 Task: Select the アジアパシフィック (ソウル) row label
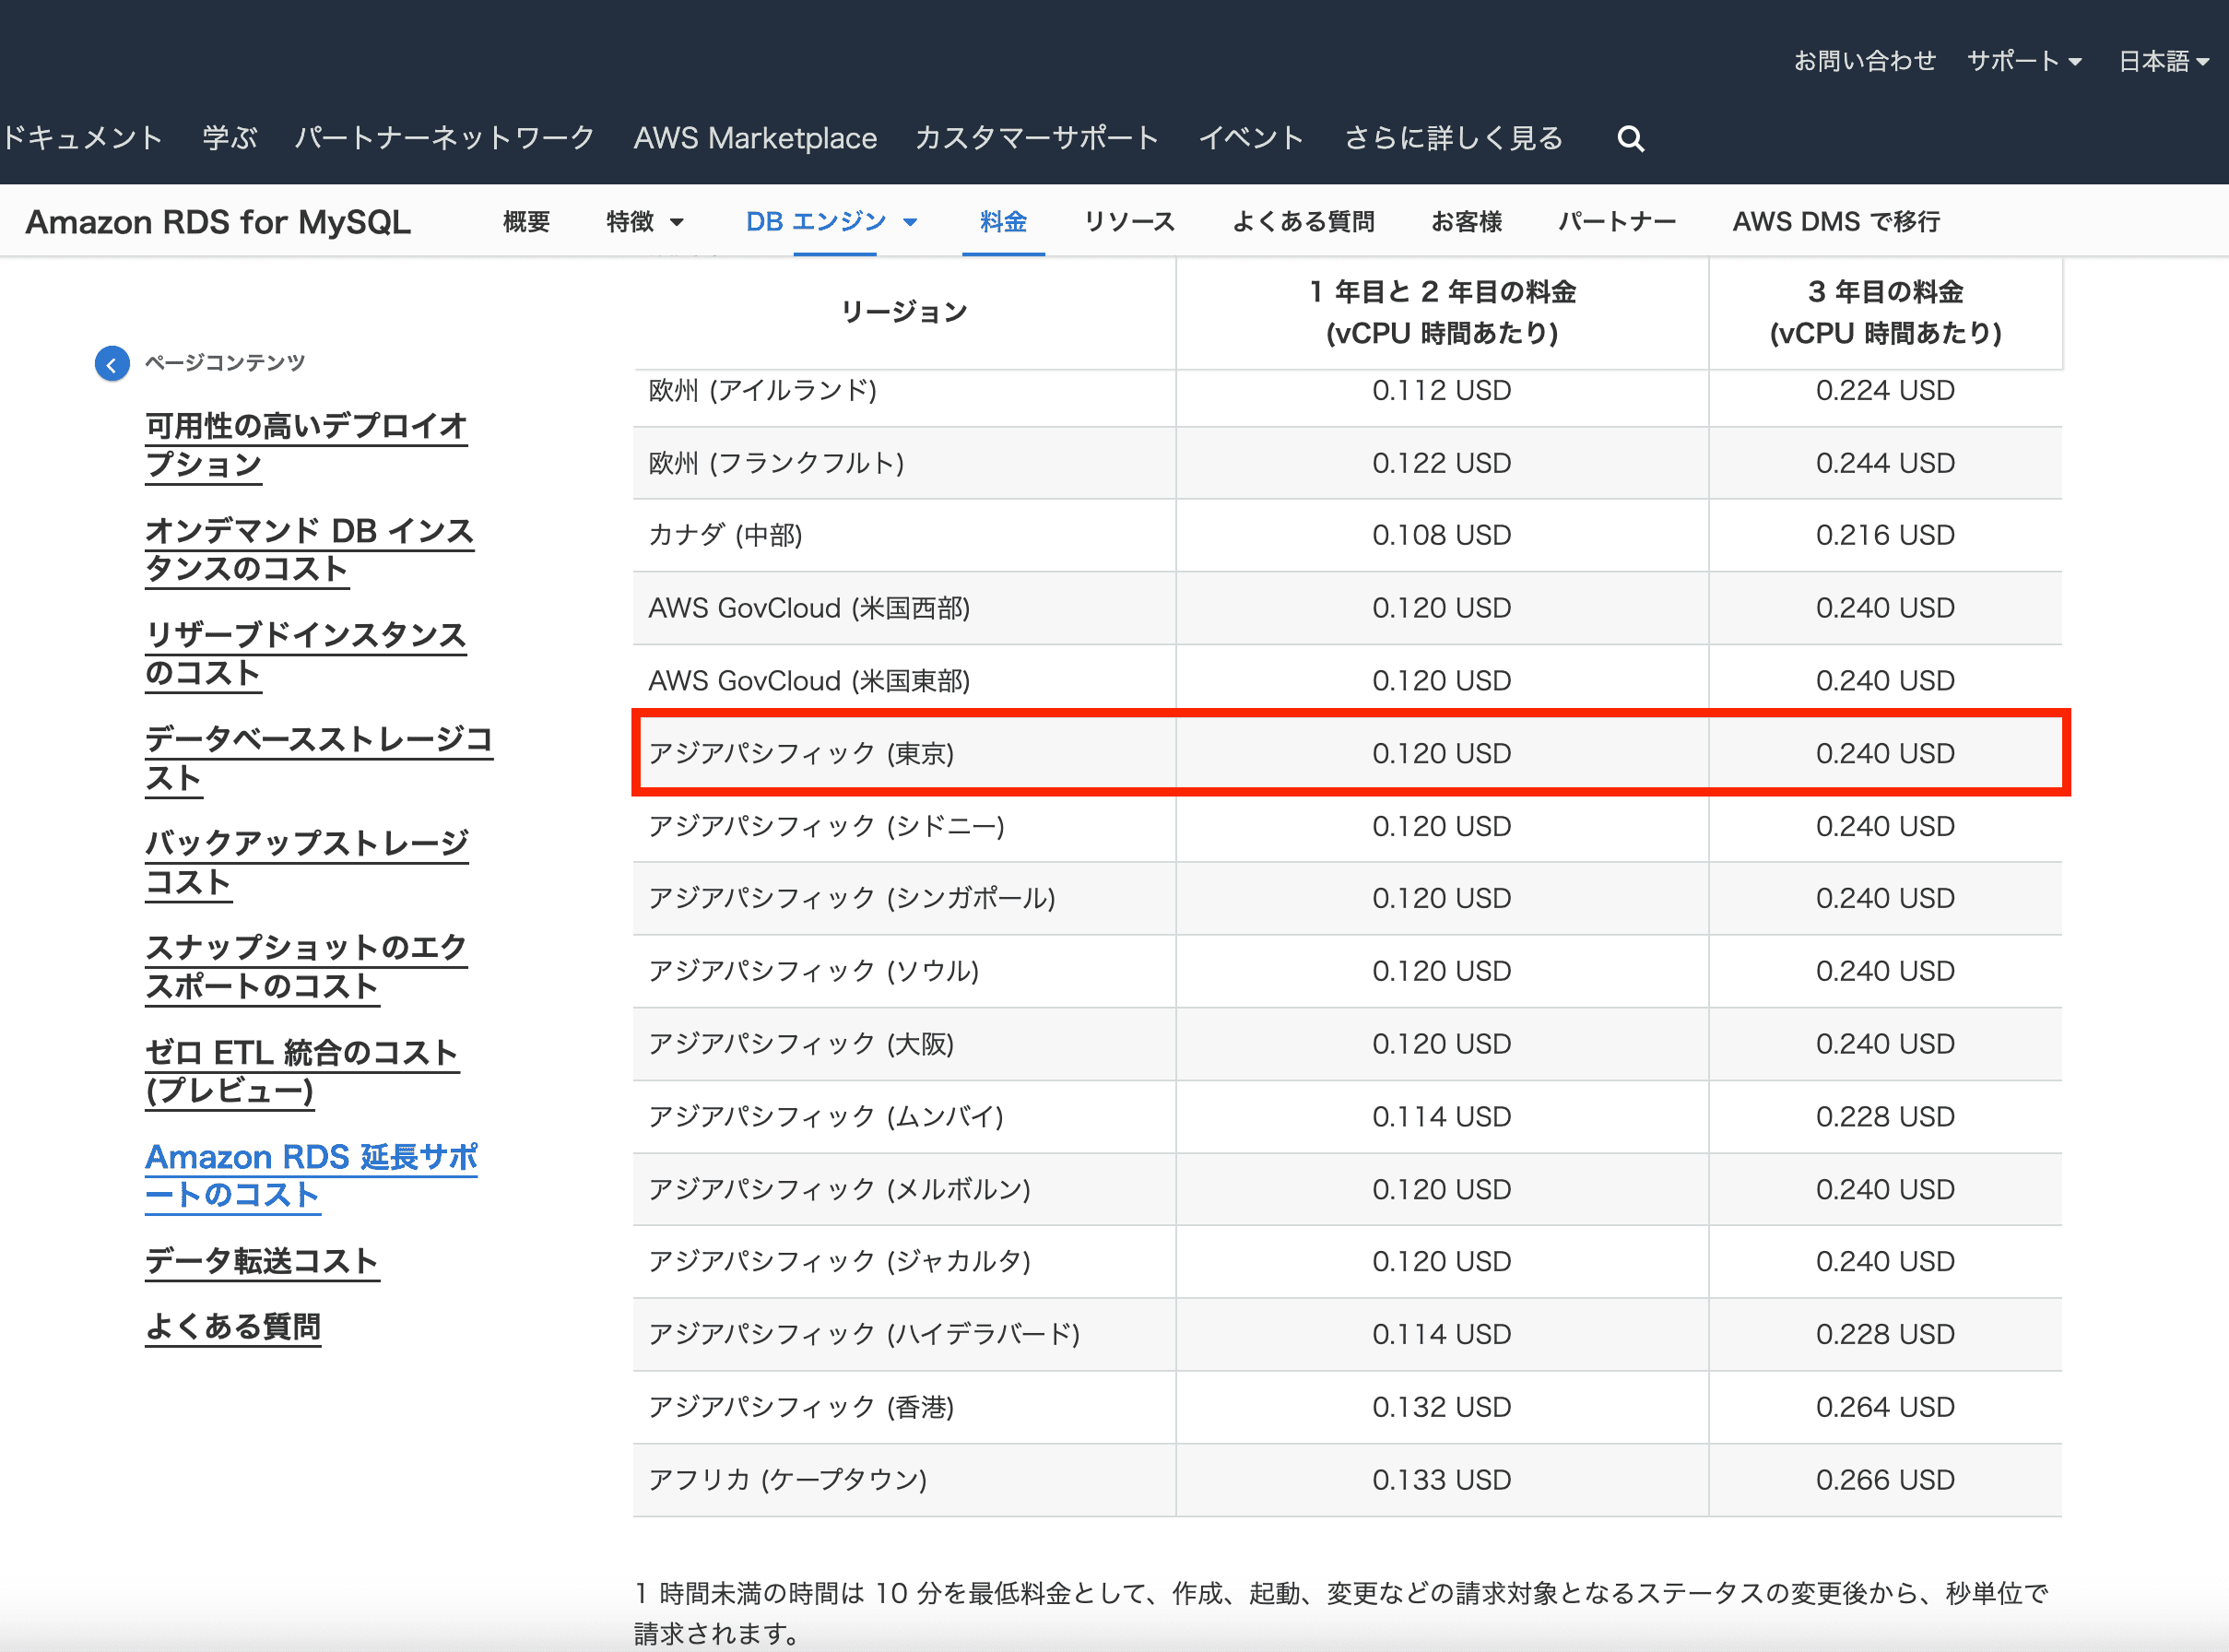pyautogui.click(x=814, y=971)
